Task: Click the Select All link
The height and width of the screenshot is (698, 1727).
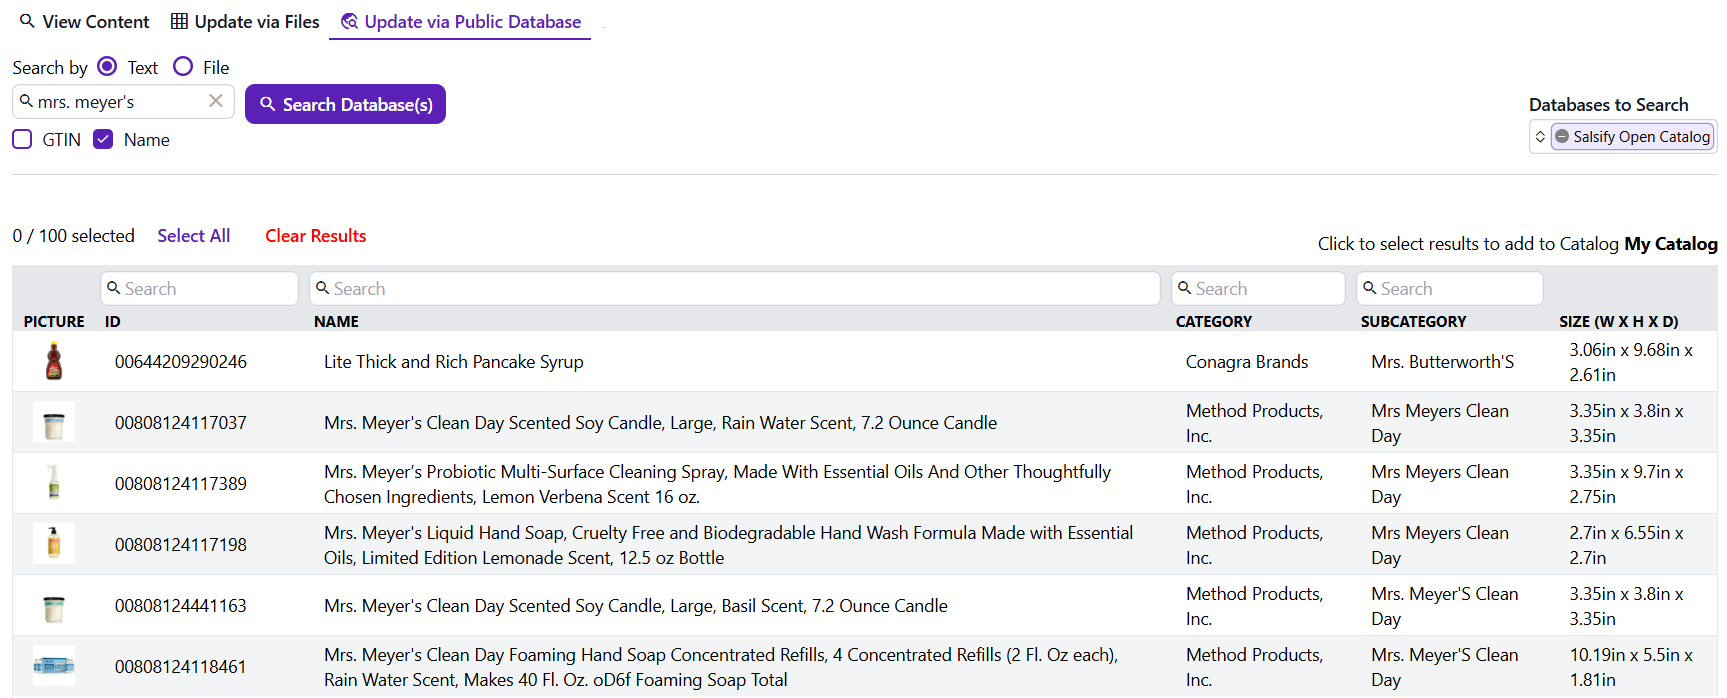Action: coord(193,236)
